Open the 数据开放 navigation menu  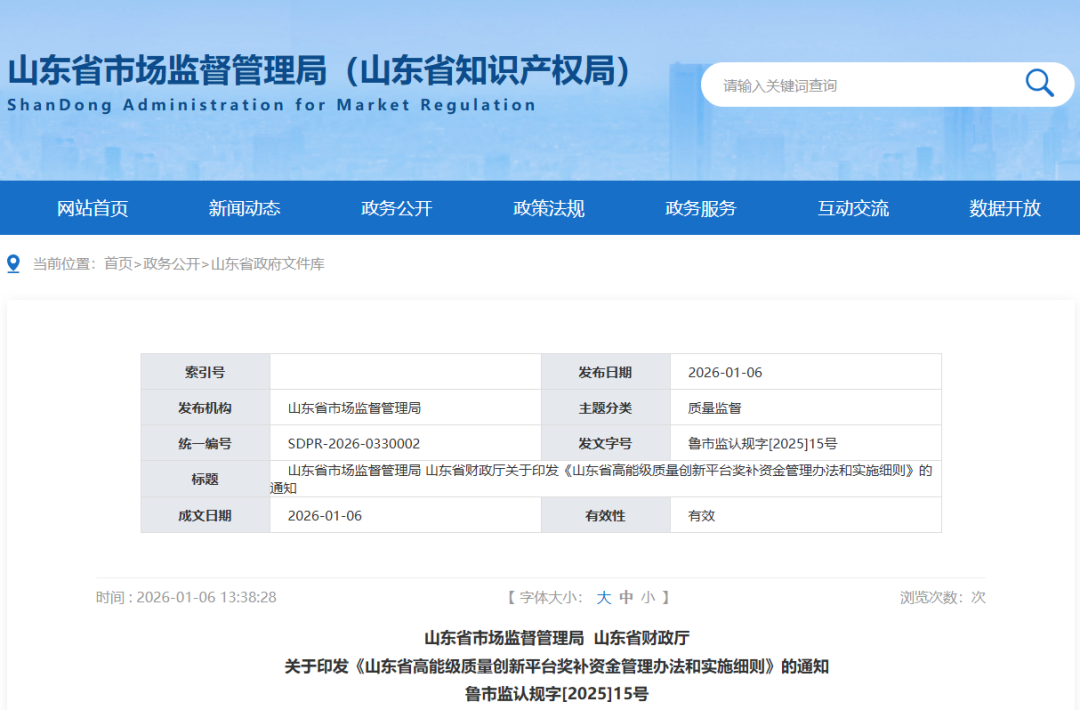pos(1003,208)
